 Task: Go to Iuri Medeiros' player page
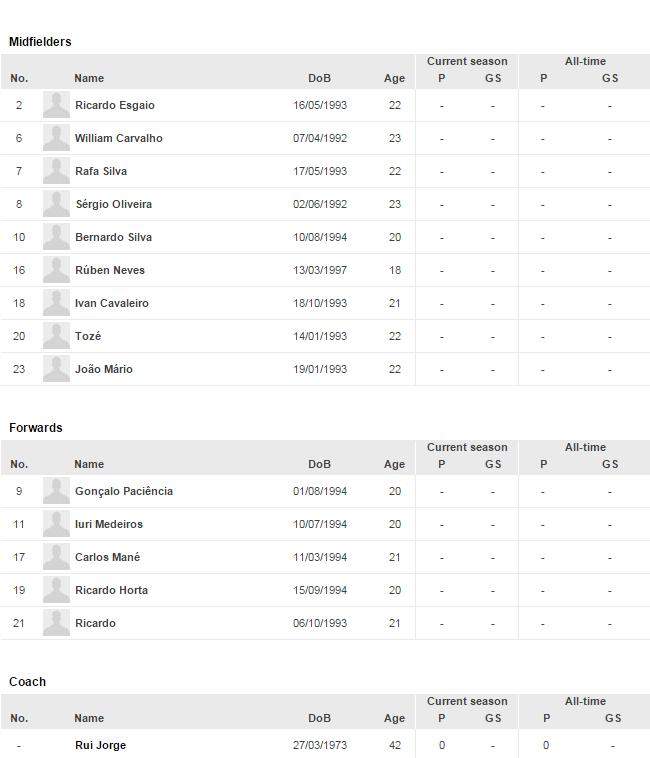(x=108, y=524)
